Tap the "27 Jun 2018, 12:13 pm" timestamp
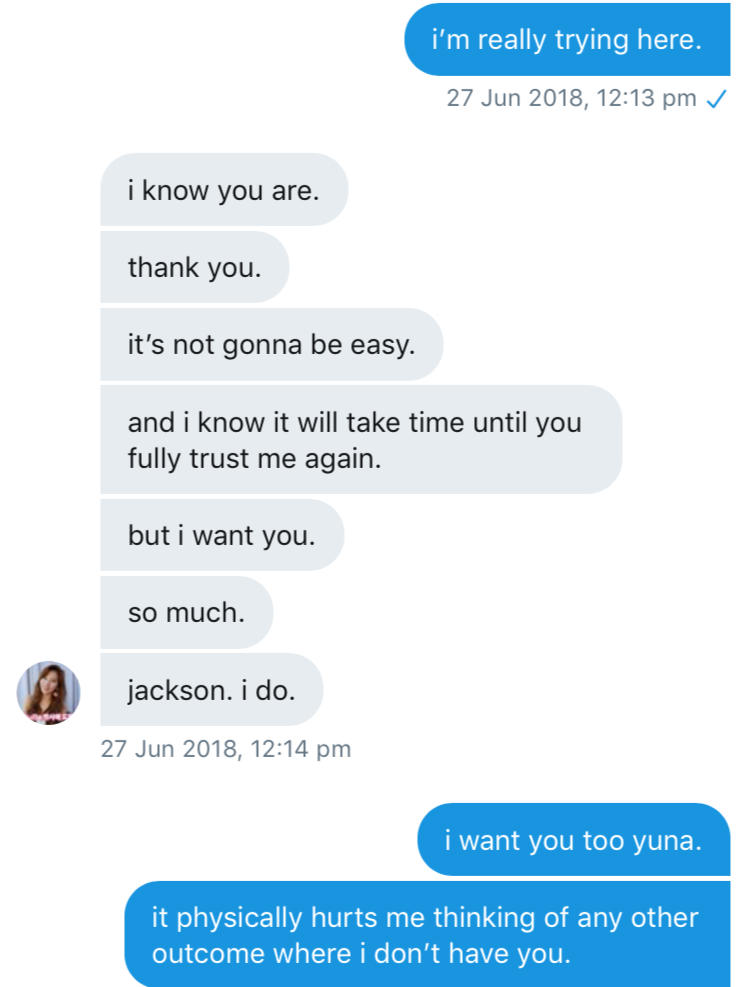The height and width of the screenshot is (987, 748). pyautogui.click(x=571, y=99)
